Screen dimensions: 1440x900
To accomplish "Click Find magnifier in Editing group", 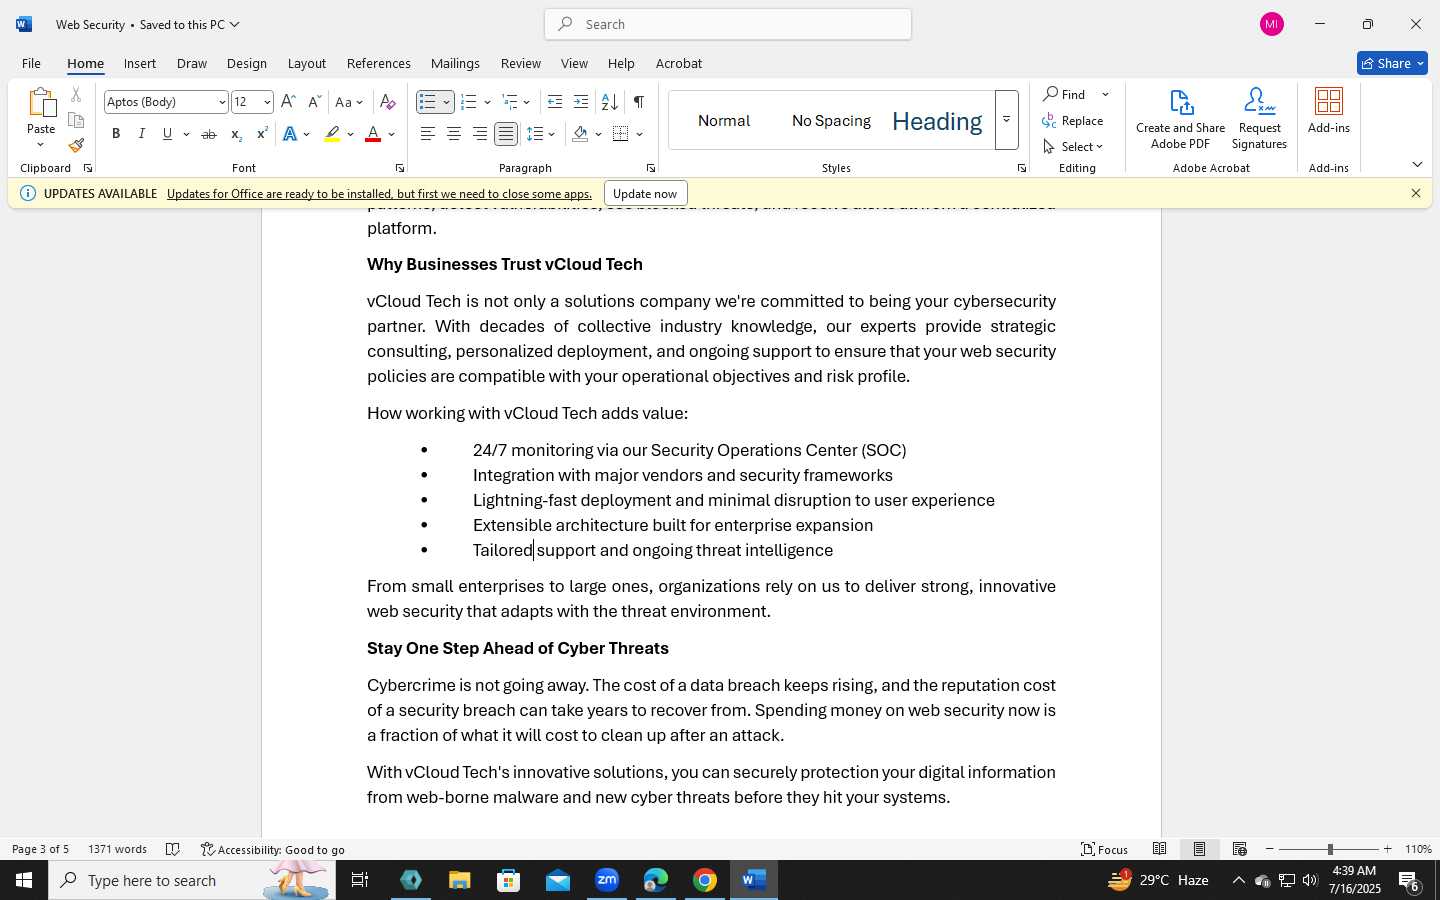I will pyautogui.click(x=1066, y=94).
